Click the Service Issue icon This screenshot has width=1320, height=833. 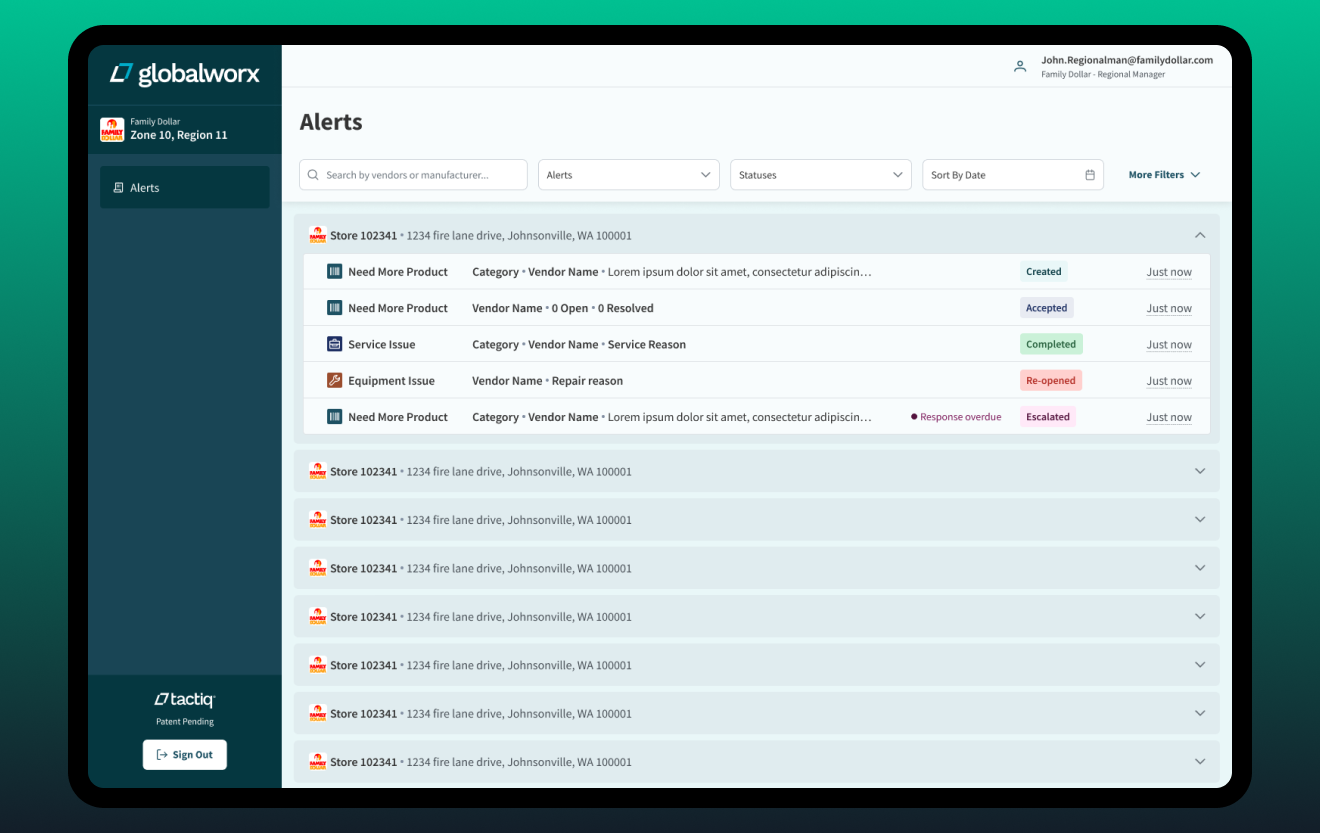(335, 344)
